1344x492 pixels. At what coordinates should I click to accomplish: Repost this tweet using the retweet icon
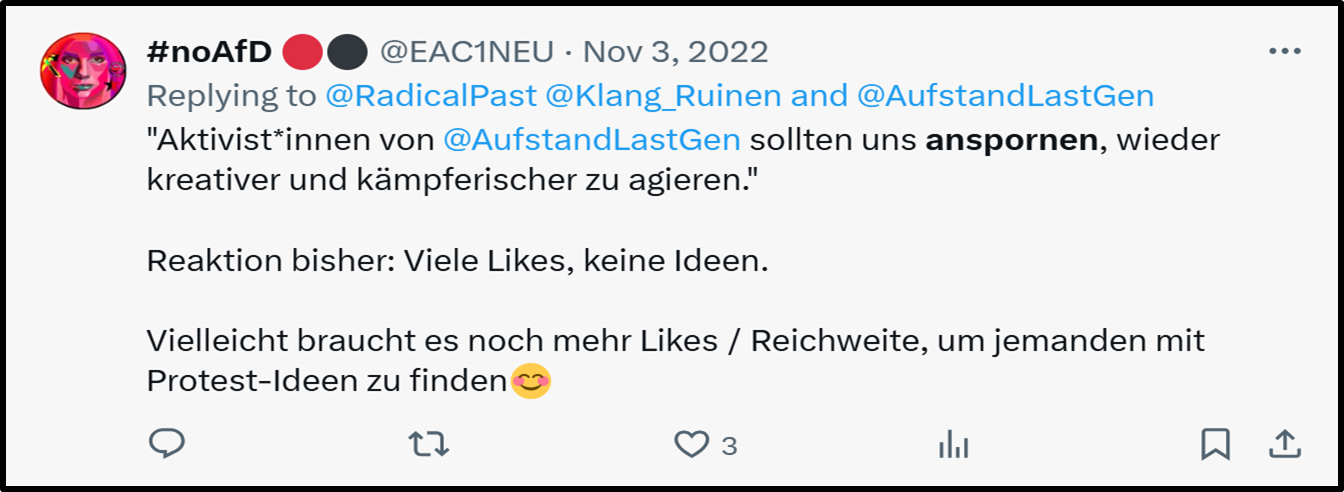[429, 444]
